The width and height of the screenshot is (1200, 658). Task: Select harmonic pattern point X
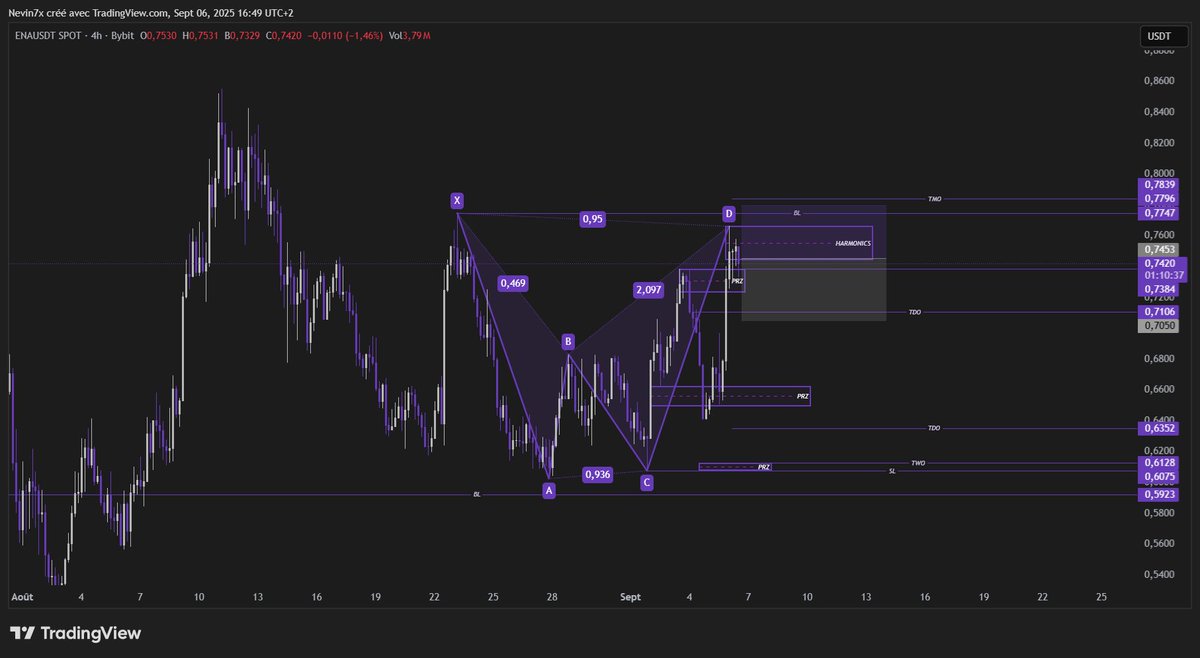coord(457,201)
